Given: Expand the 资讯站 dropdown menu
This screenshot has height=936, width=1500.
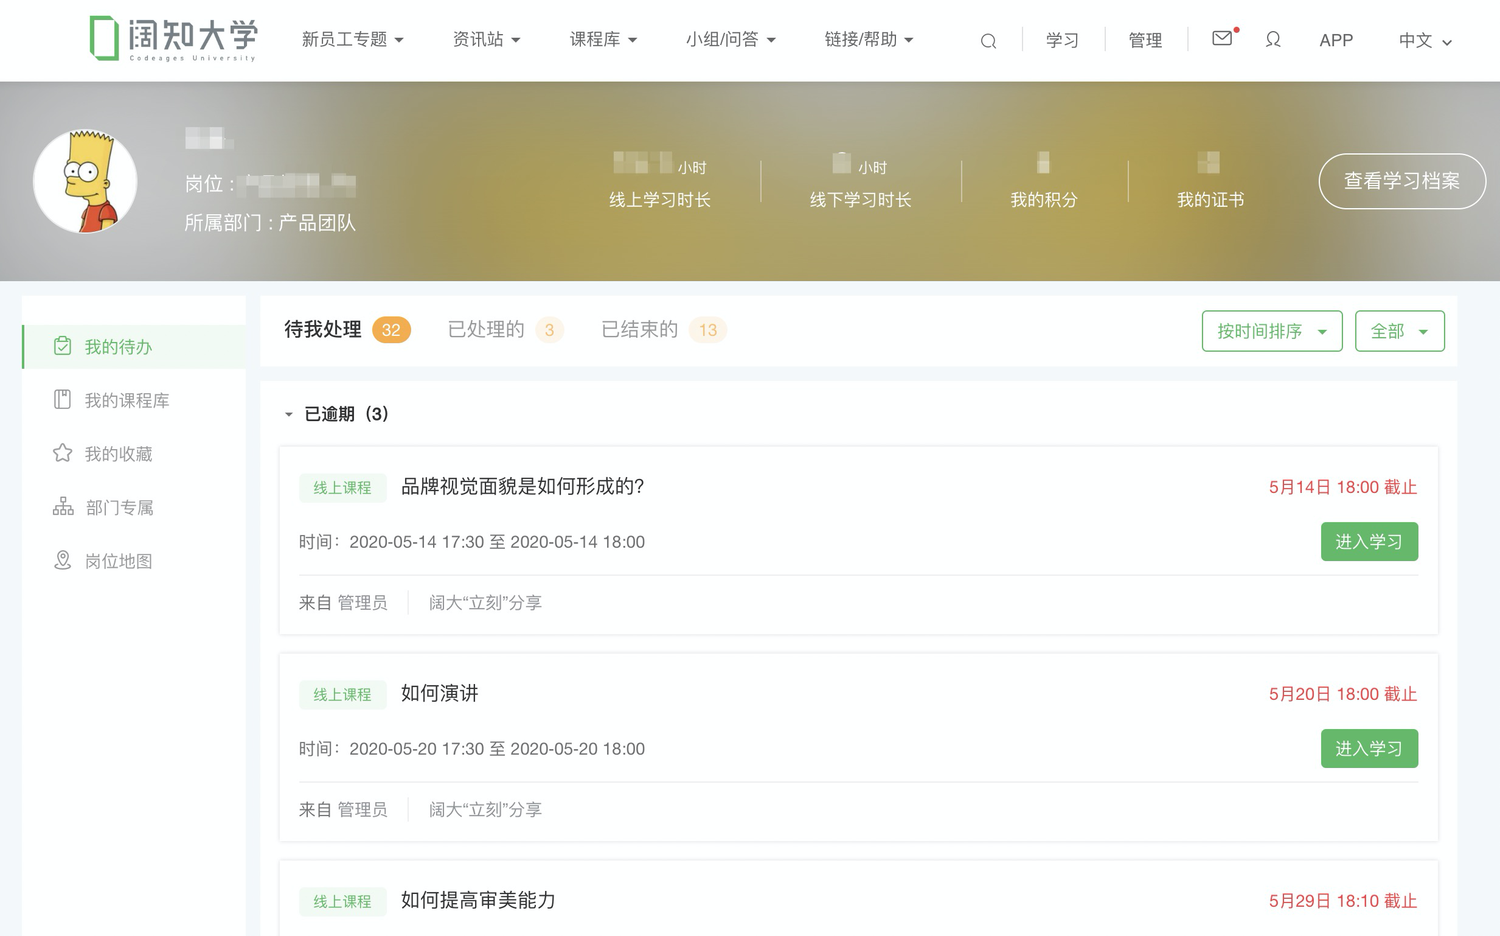Looking at the screenshot, I should (x=487, y=39).
